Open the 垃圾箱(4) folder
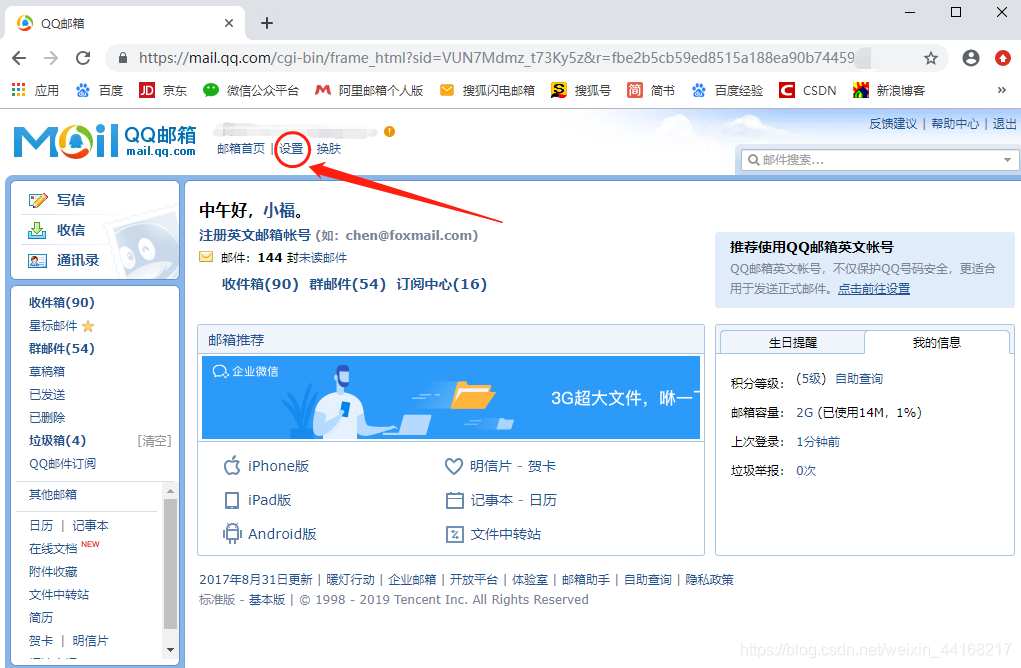The image size is (1021, 668). 57,440
